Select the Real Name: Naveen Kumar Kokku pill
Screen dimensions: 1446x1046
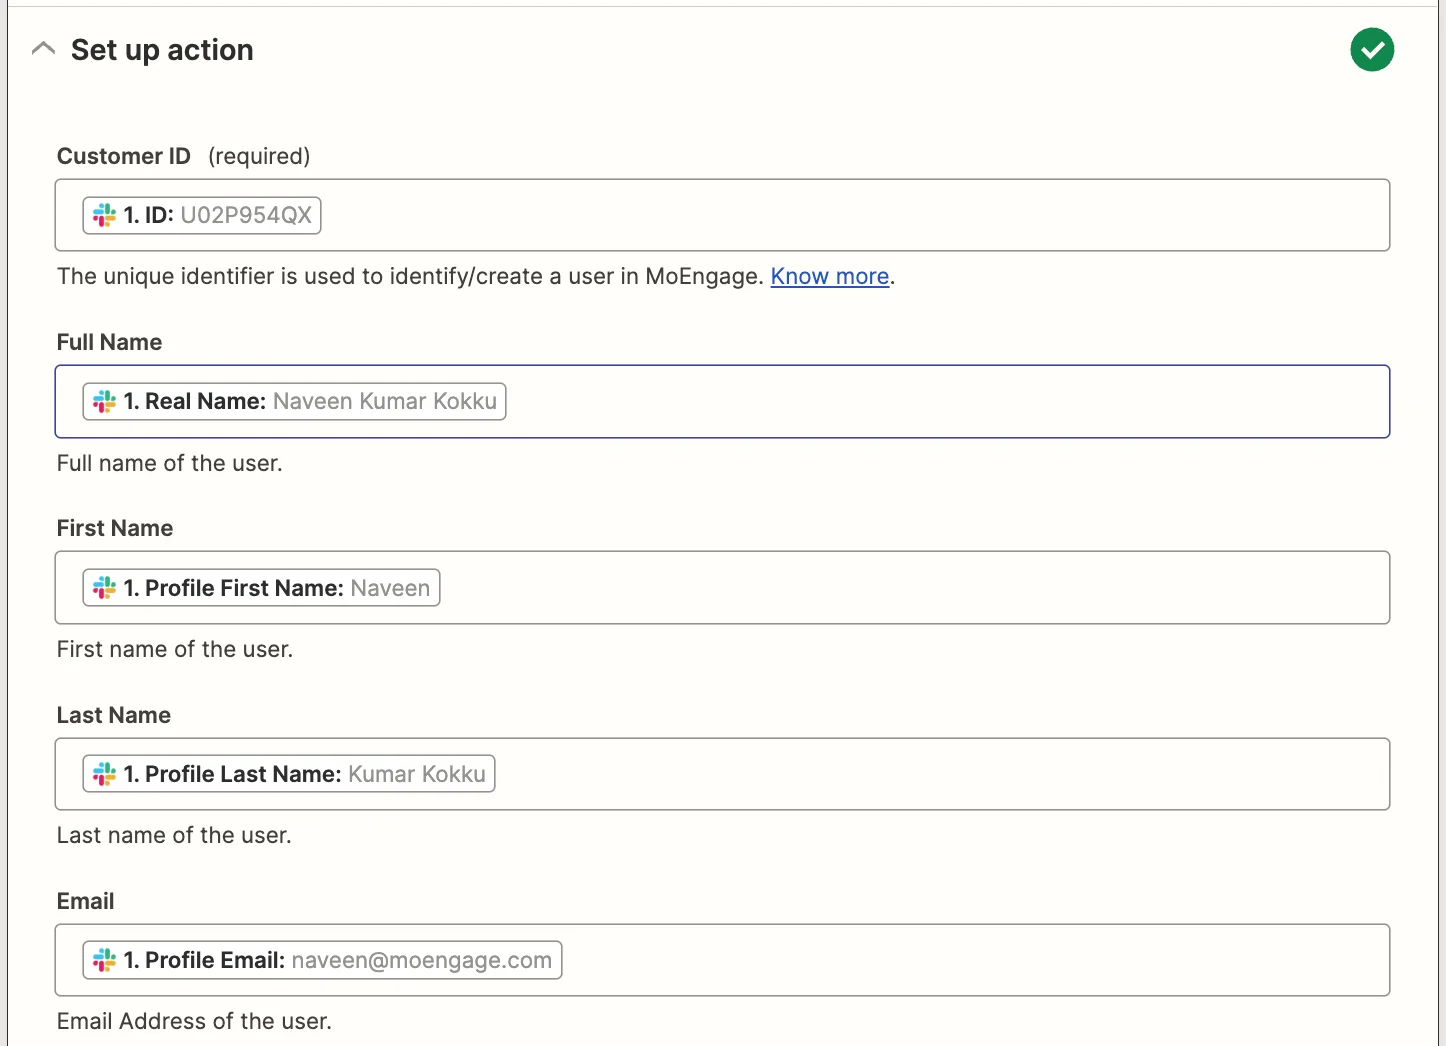coord(294,402)
